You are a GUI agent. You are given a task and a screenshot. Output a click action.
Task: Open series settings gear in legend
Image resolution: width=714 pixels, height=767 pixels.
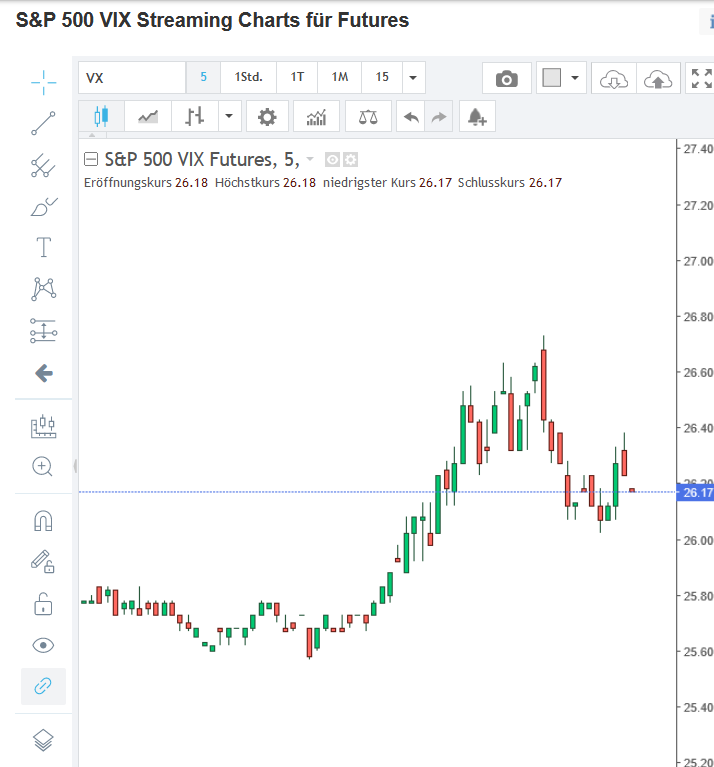[350, 159]
